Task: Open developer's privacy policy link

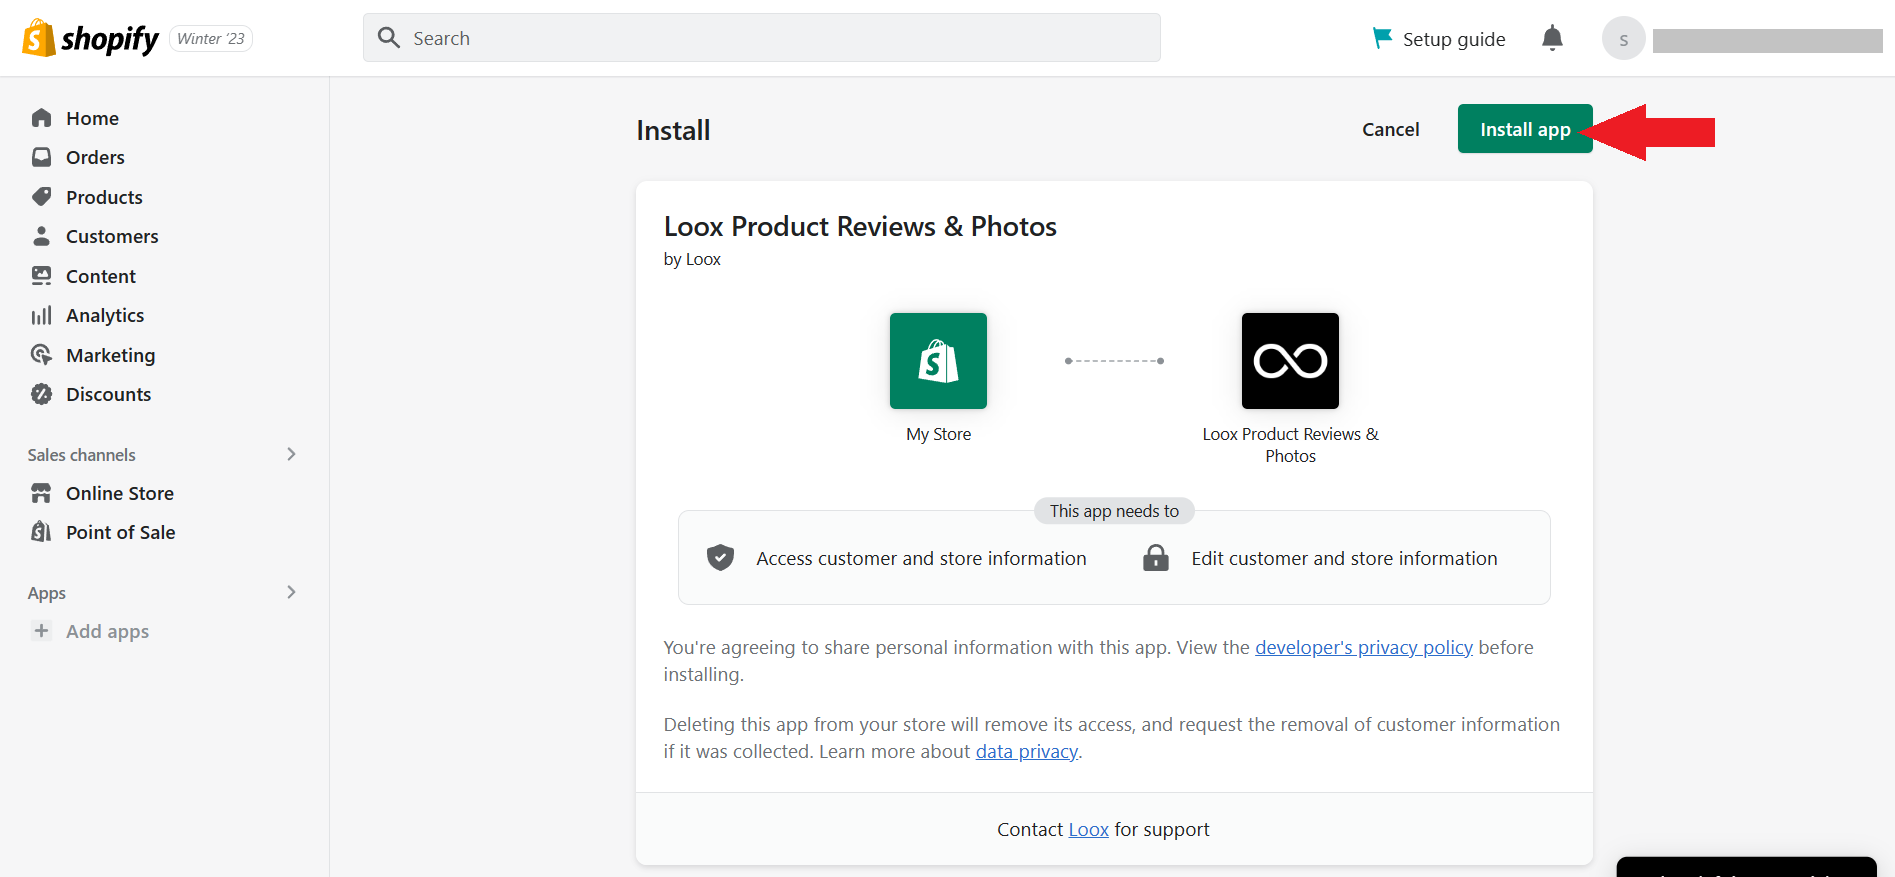Action: pos(1364,647)
